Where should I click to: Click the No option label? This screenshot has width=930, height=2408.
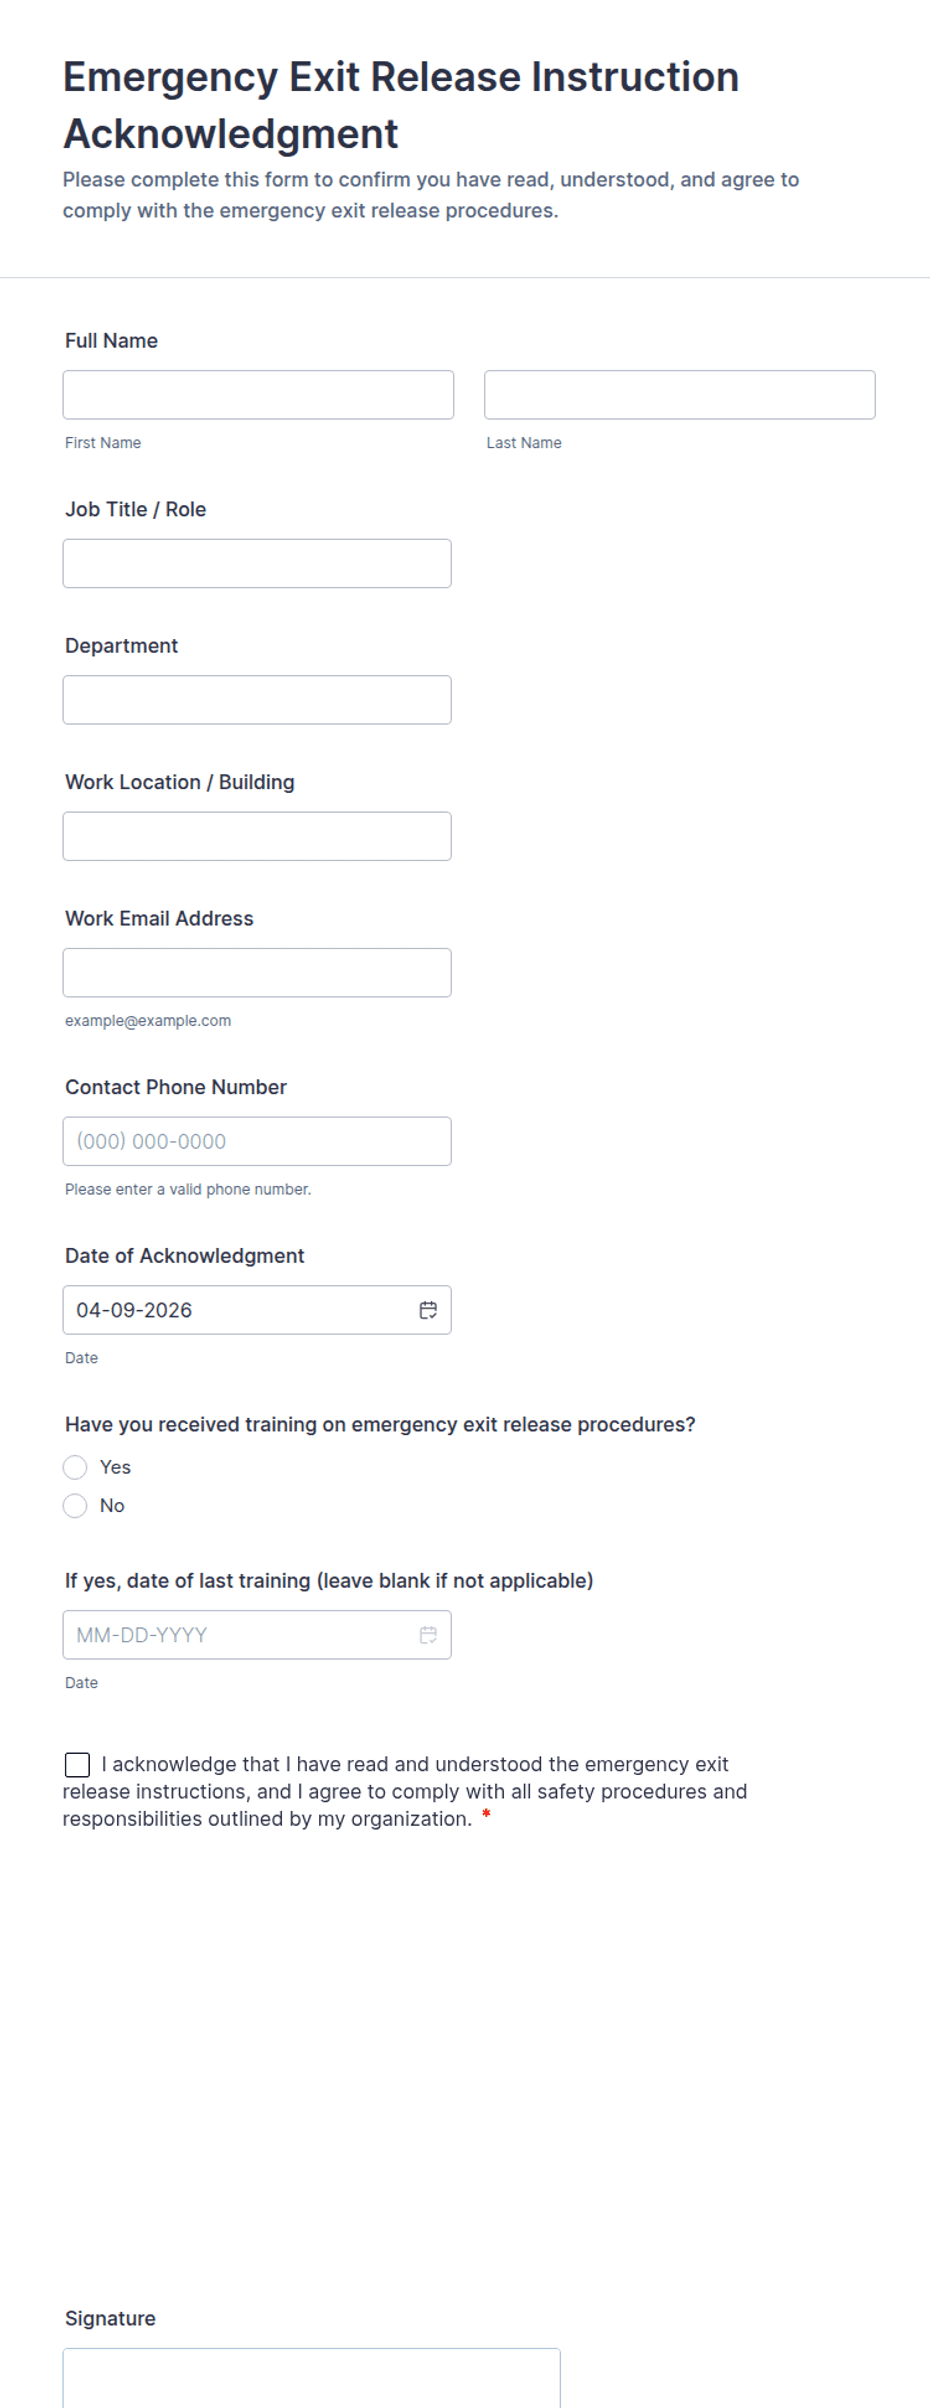(x=112, y=1506)
